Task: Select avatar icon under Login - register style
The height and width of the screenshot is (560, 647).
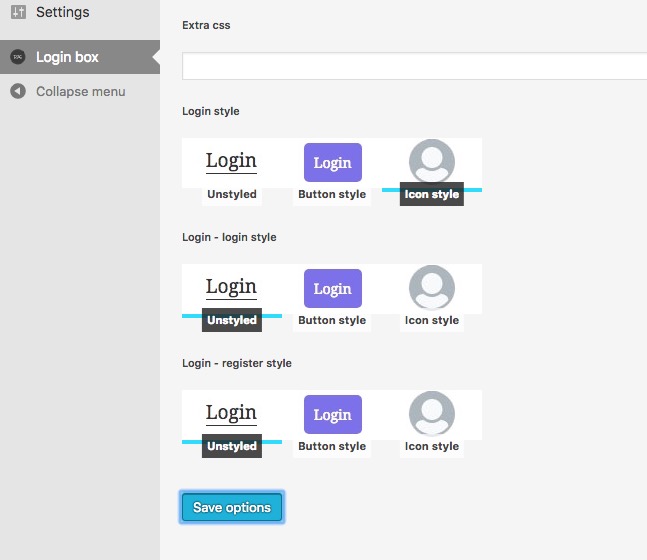Action: (432, 414)
